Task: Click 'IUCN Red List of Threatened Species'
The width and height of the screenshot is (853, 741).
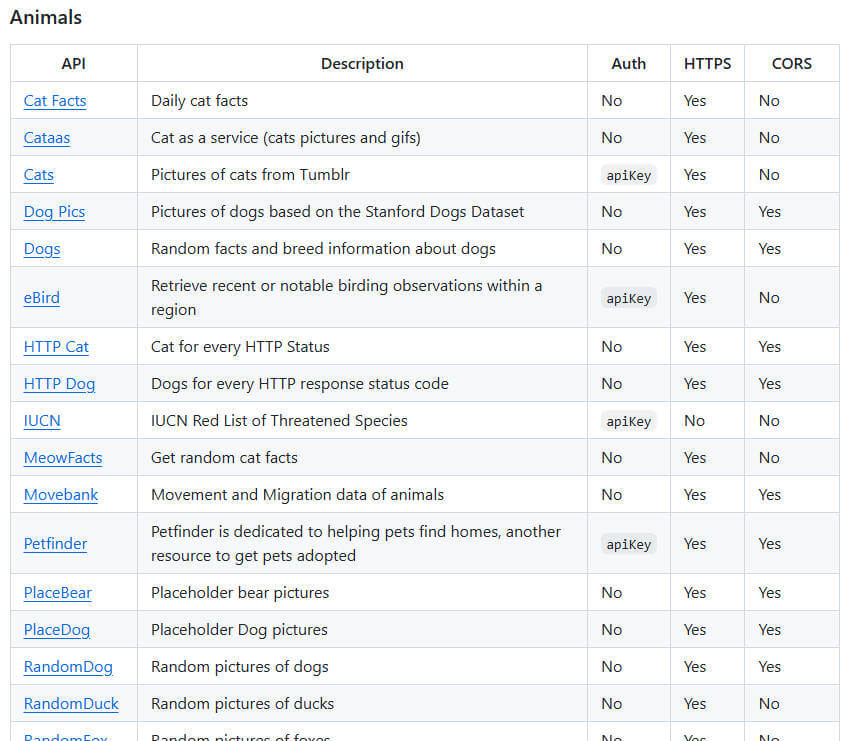Action: click(279, 421)
